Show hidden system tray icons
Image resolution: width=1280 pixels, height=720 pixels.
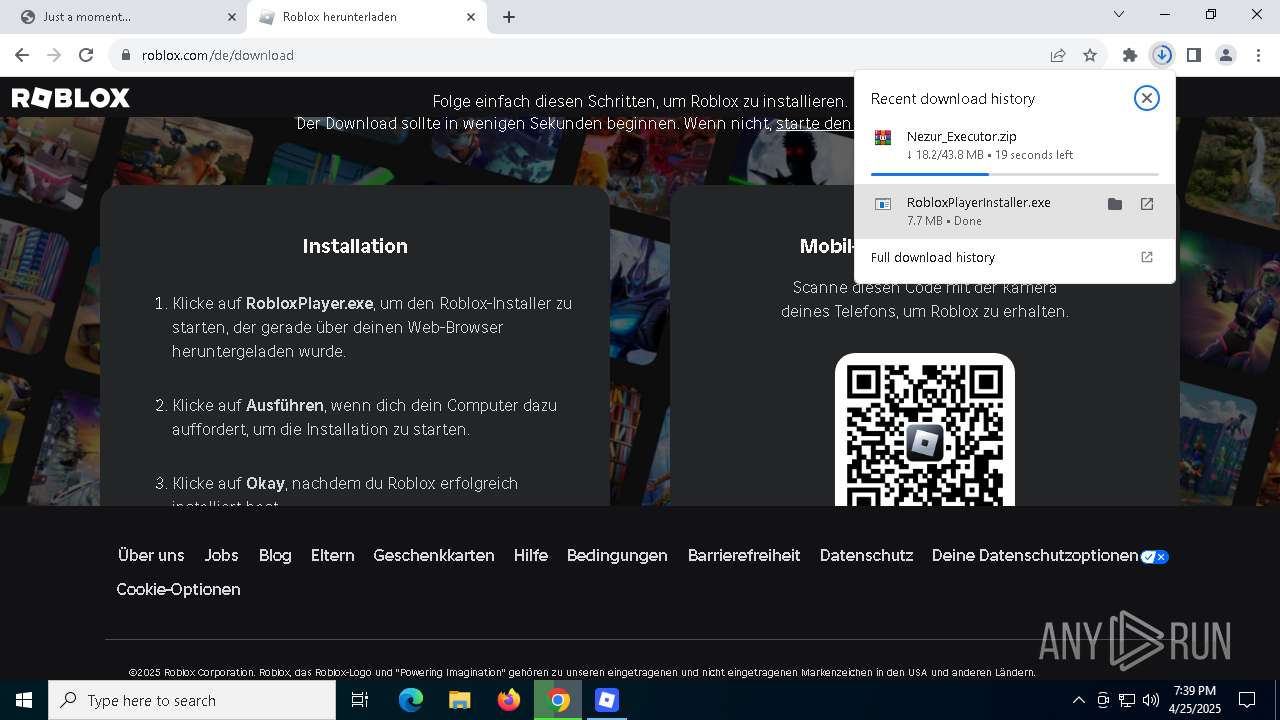click(1078, 700)
